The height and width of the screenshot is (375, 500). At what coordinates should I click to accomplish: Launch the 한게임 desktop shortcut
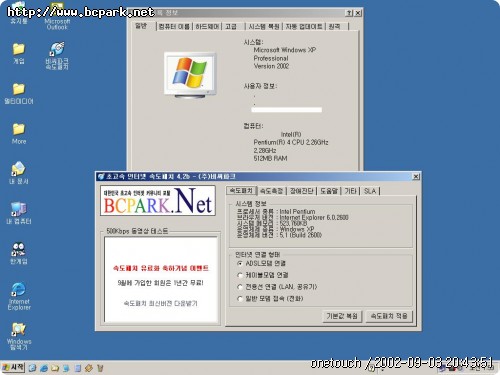(19, 253)
